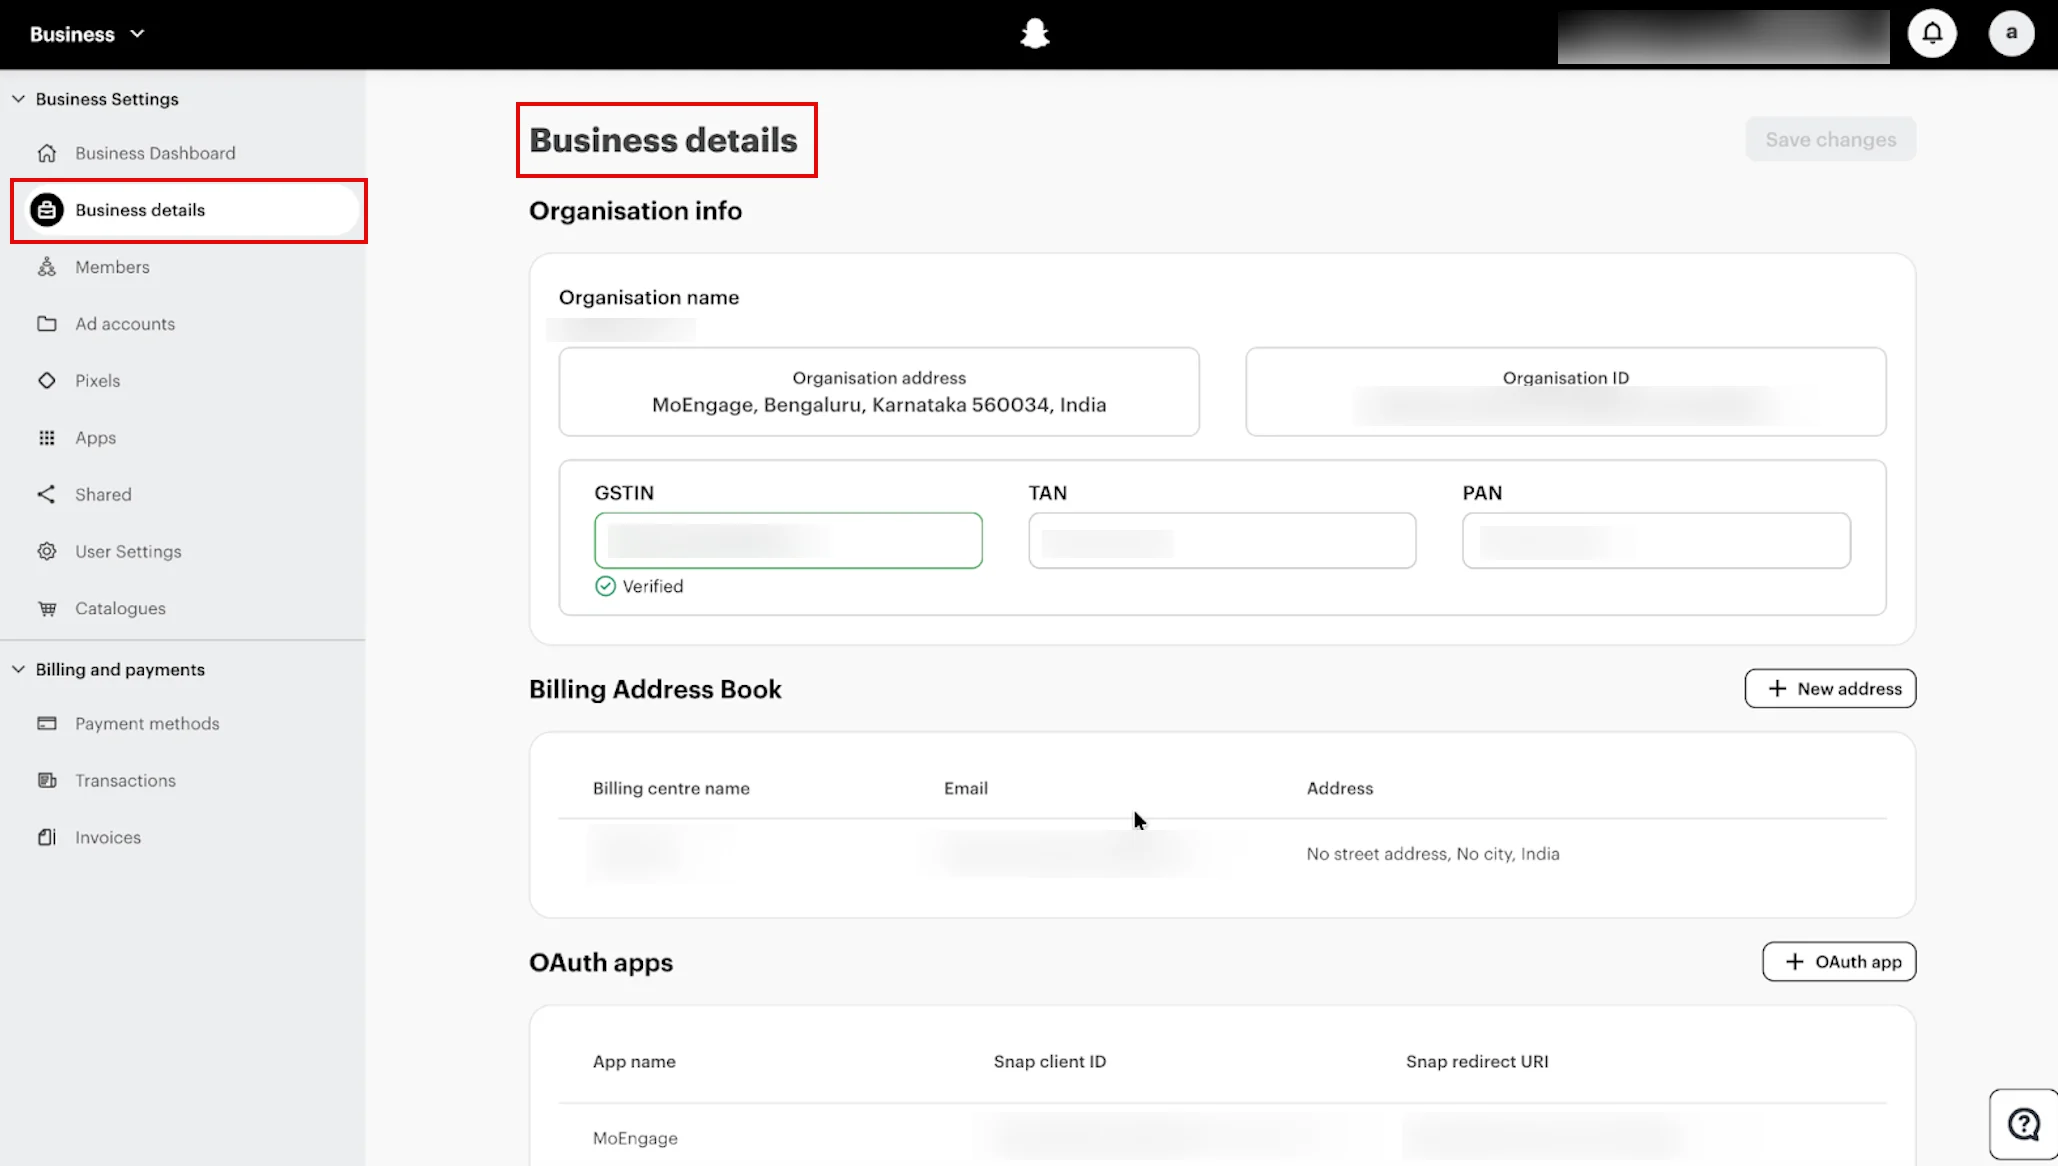Open the help chat widget
2058x1166 pixels.
2023,1124
